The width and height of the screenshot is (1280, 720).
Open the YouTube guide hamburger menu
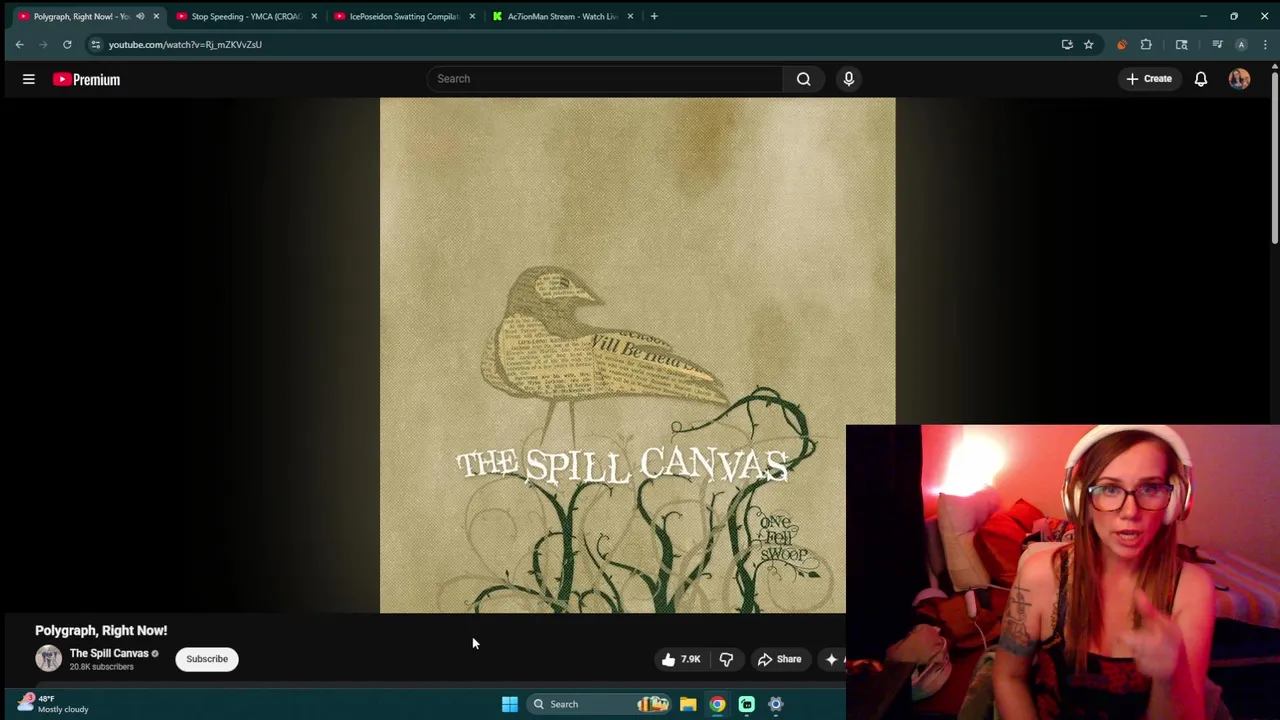click(x=29, y=79)
